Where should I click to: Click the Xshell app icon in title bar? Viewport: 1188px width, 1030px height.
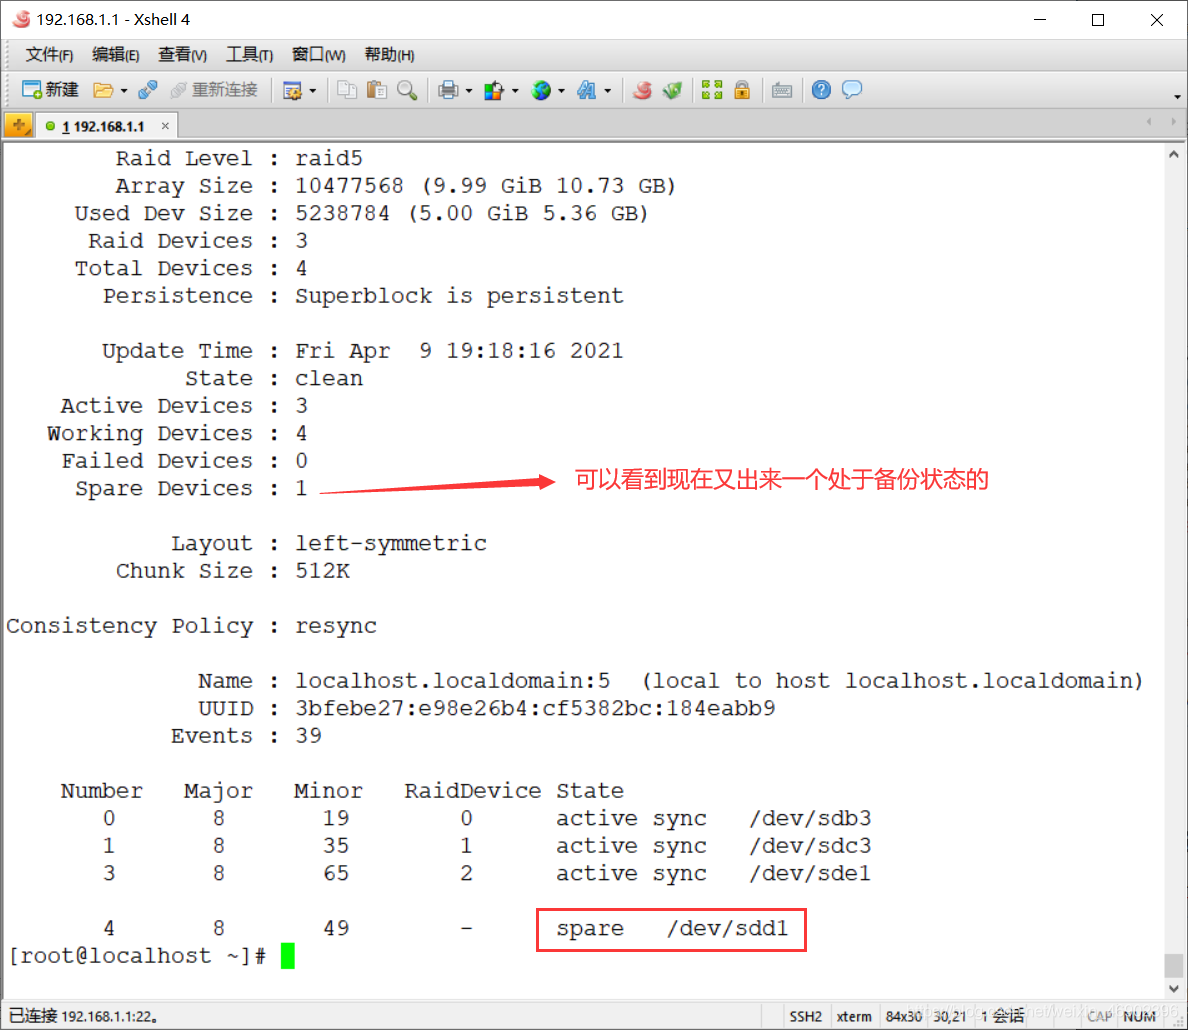click(x=21, y=19)
